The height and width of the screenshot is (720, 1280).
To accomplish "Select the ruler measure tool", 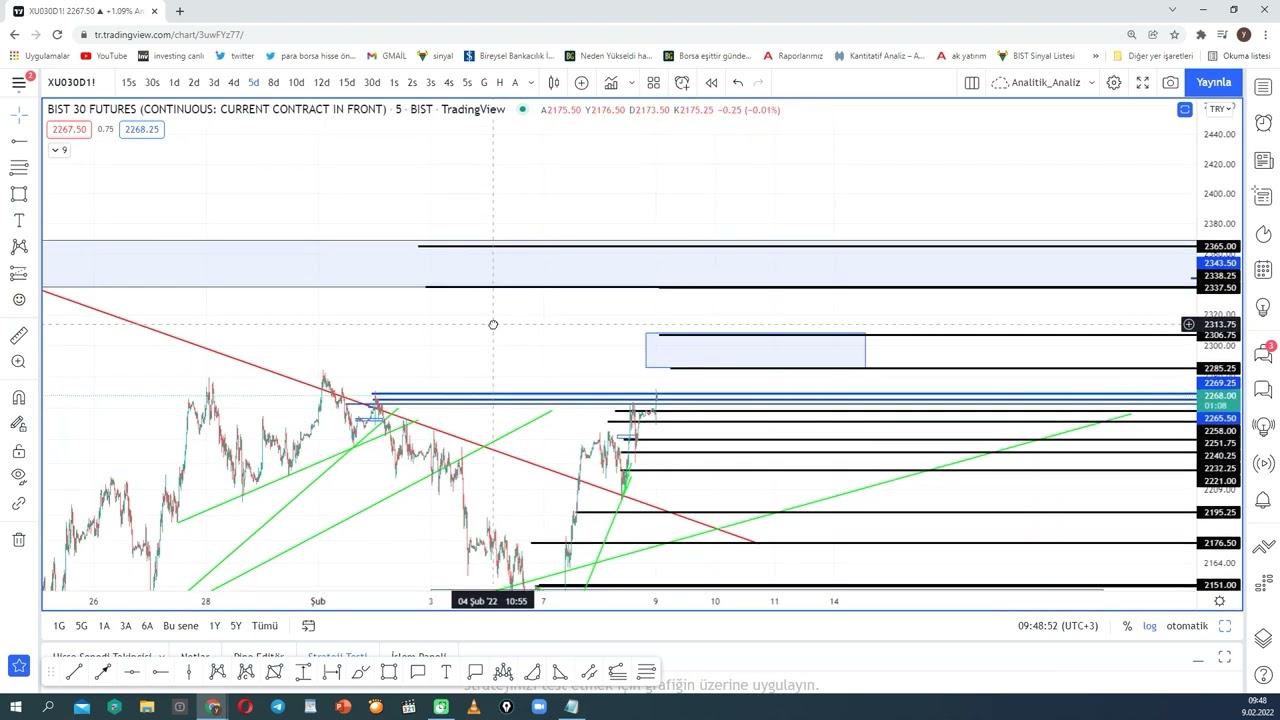I will click(19, 335).
